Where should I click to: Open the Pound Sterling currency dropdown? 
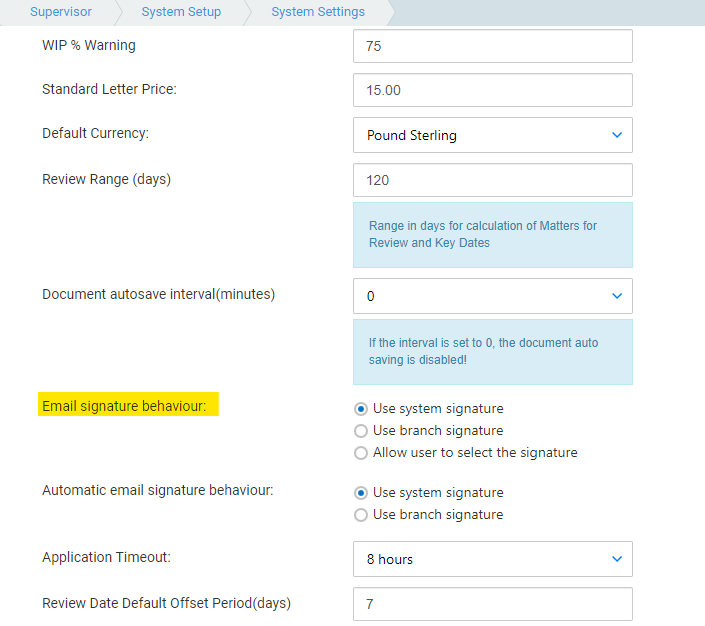tap(493, 135)
